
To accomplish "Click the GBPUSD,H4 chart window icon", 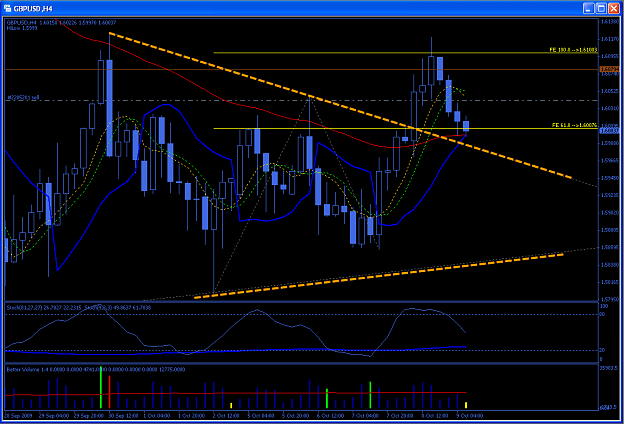I will [6, 8].
